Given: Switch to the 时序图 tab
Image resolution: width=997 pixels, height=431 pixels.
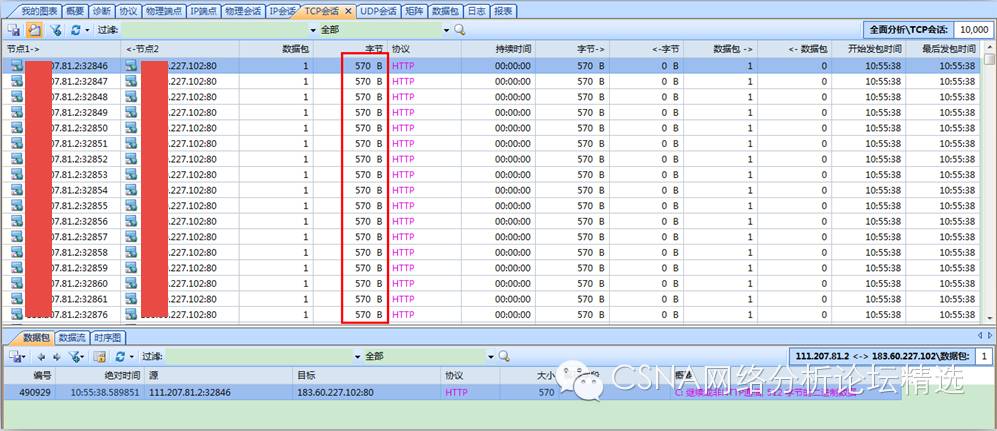Looking at the screenshot, I should tap(106, 338).
